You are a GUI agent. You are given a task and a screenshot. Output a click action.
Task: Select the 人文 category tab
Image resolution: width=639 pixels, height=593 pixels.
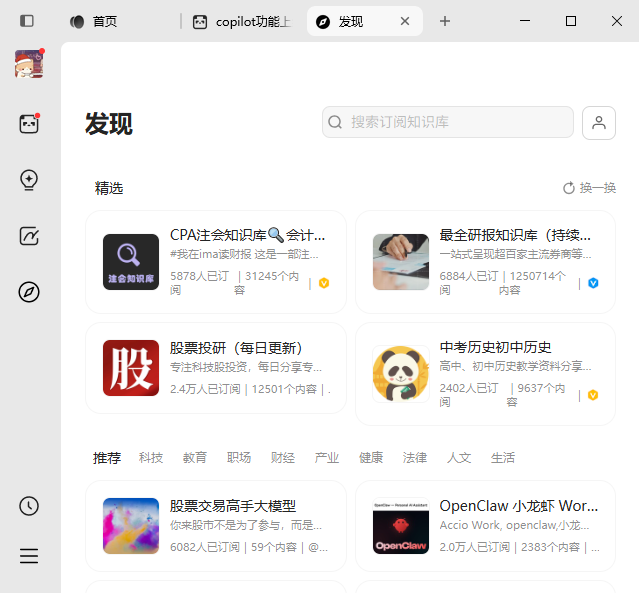459,458
